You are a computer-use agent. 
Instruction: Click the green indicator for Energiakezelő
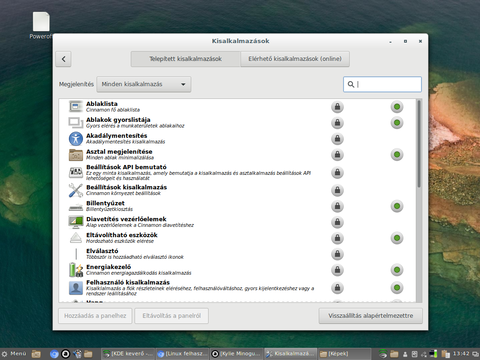(x=397, y=270)
